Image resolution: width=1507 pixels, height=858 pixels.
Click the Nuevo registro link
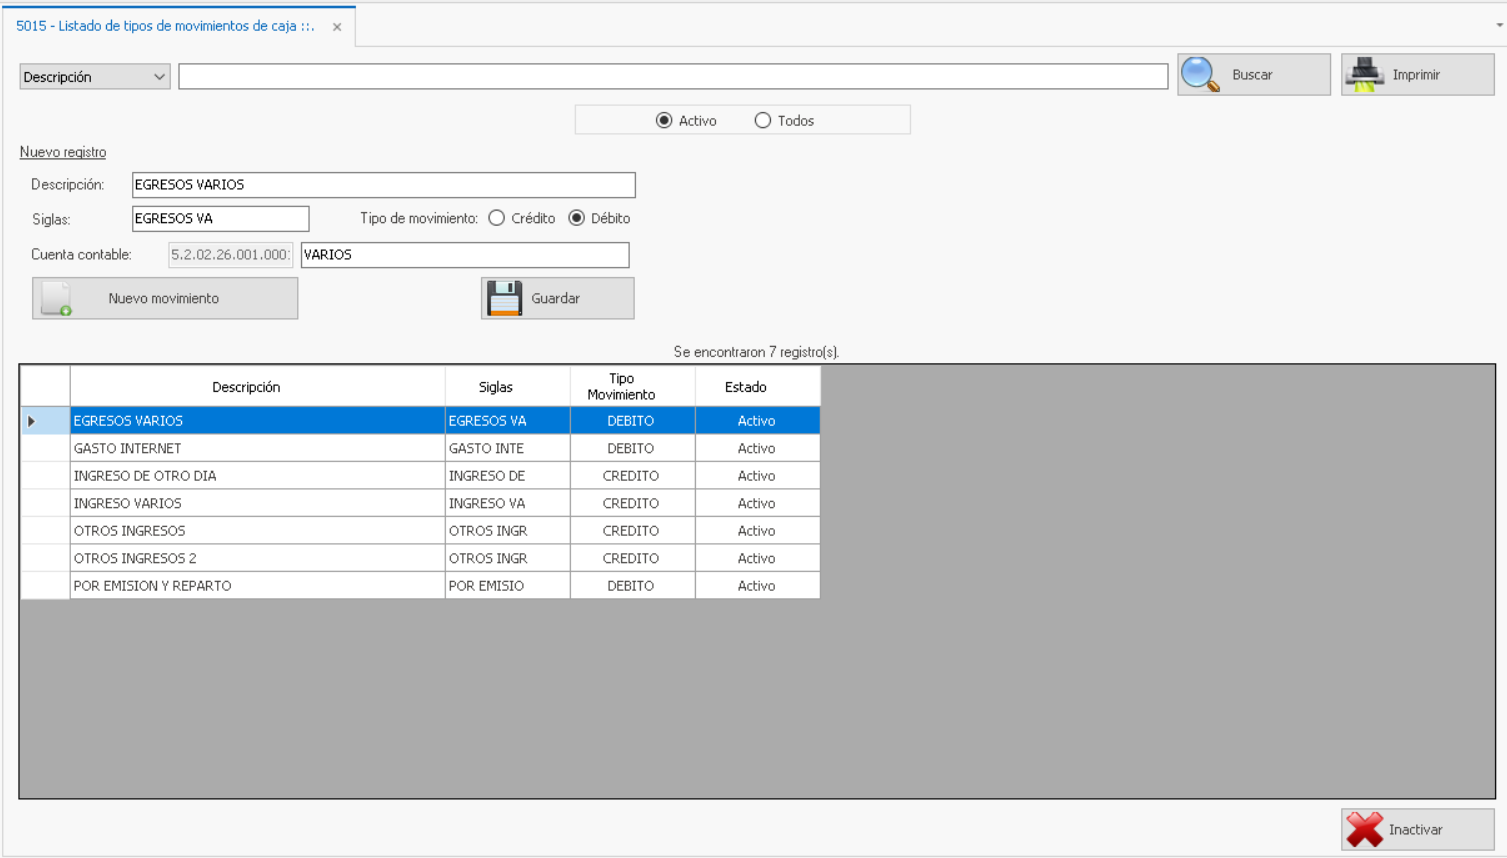63,152
